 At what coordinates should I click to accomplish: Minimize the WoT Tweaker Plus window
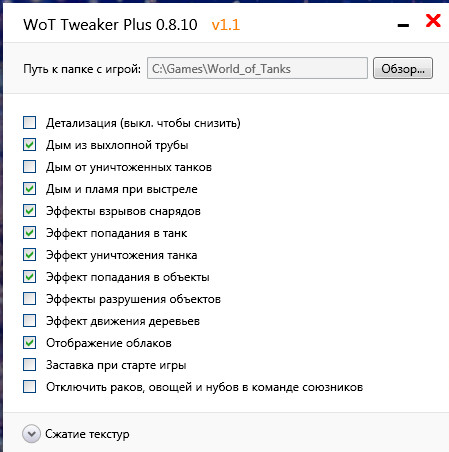(x=403, y=25)
